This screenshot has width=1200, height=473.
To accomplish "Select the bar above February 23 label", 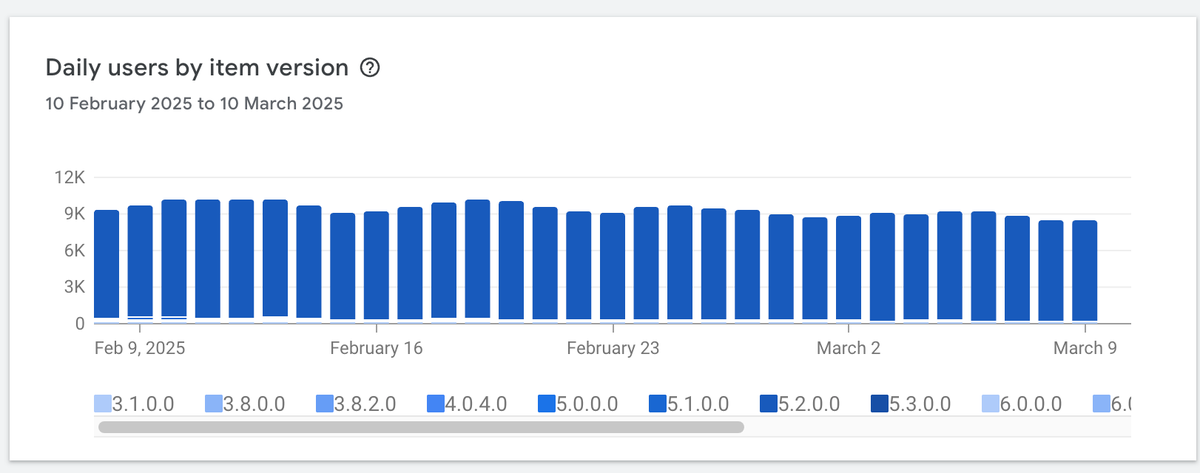I will click(613, 267).
